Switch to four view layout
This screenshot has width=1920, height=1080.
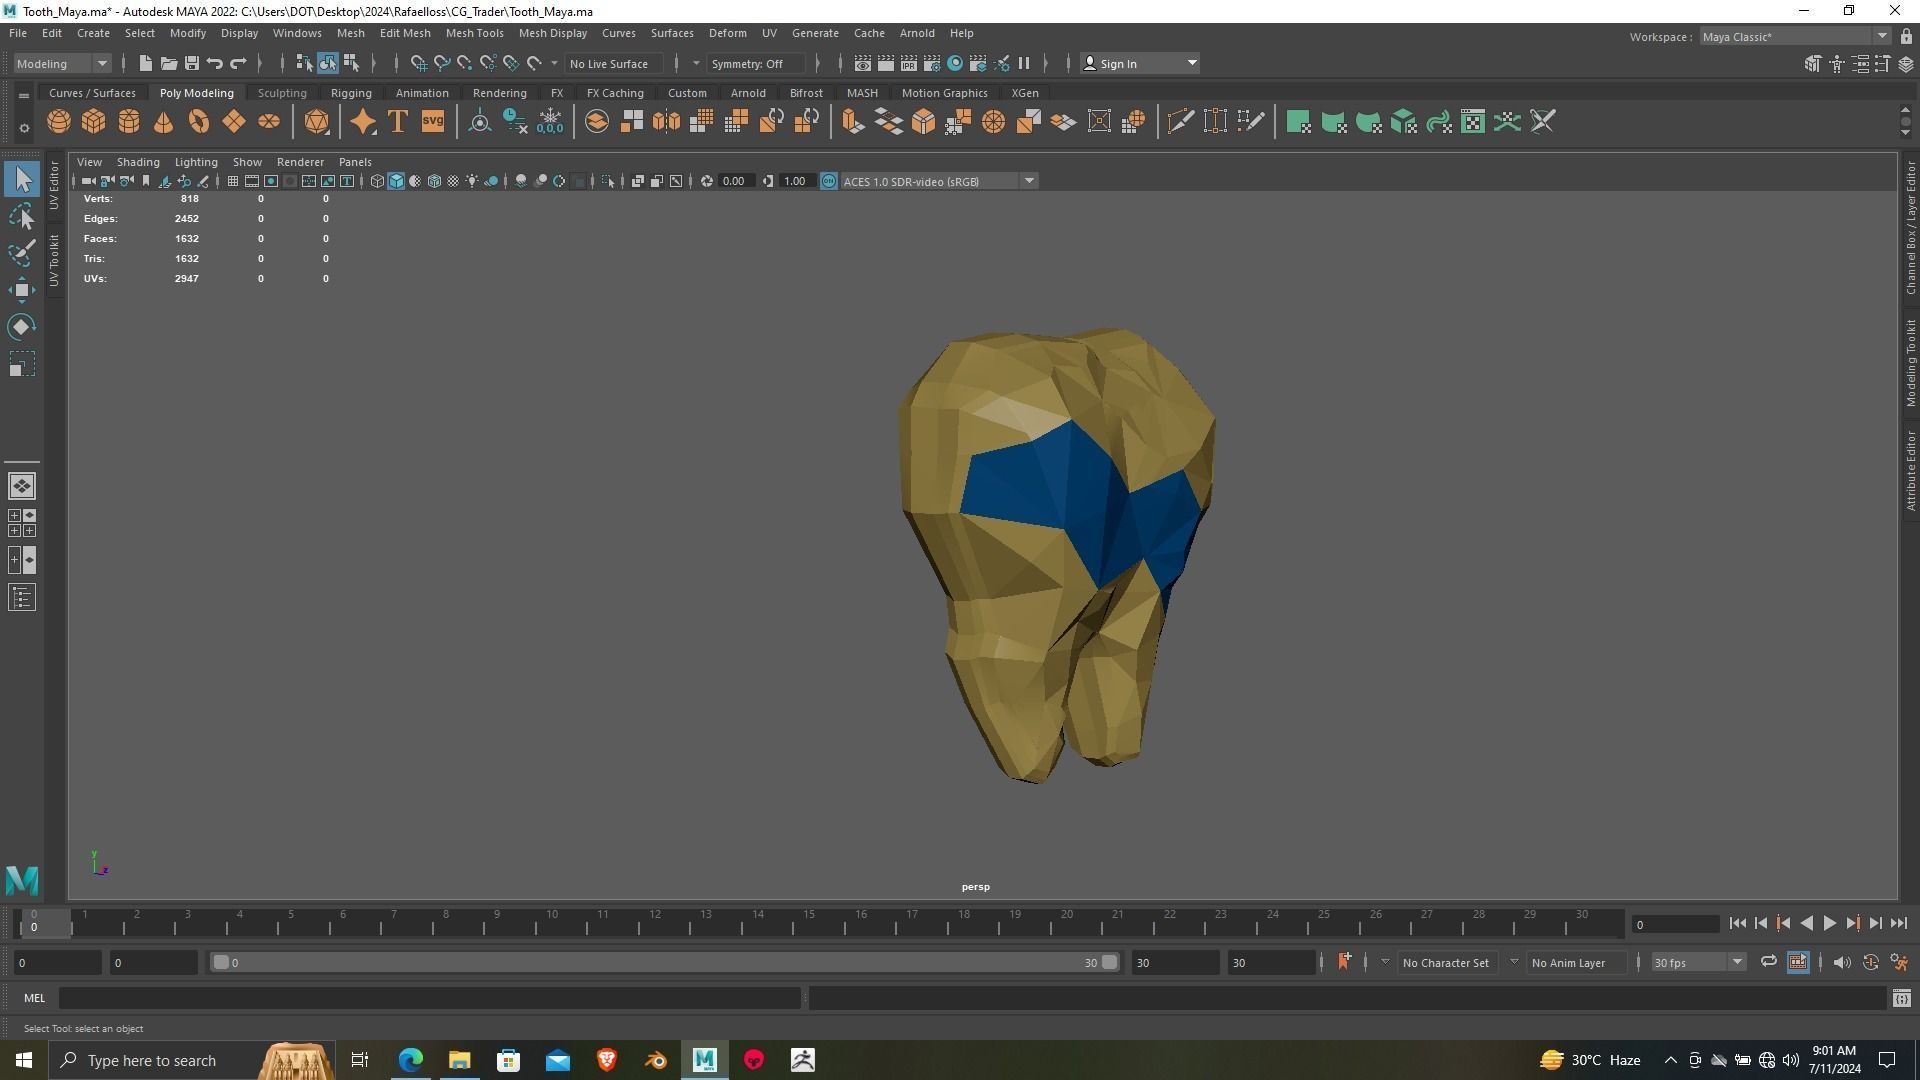pyautogui.click(x=22, y=523)
